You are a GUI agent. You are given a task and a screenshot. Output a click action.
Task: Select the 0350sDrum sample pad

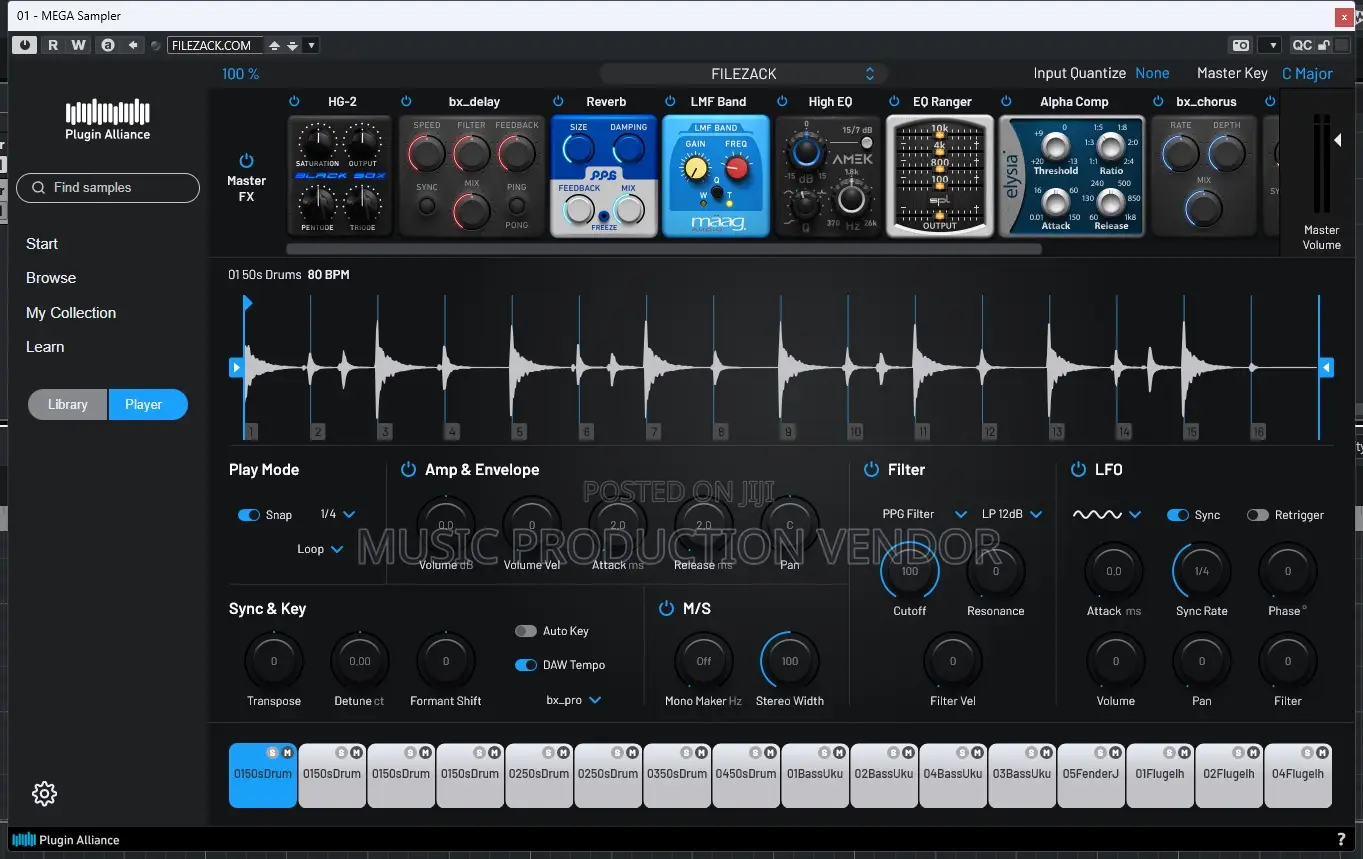[x=677, y=775]
